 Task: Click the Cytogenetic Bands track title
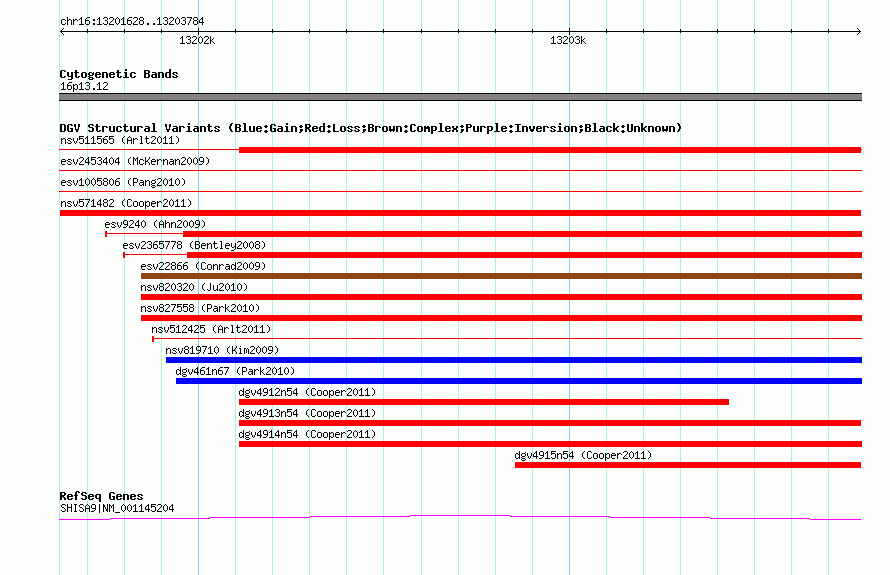point(119,74)
